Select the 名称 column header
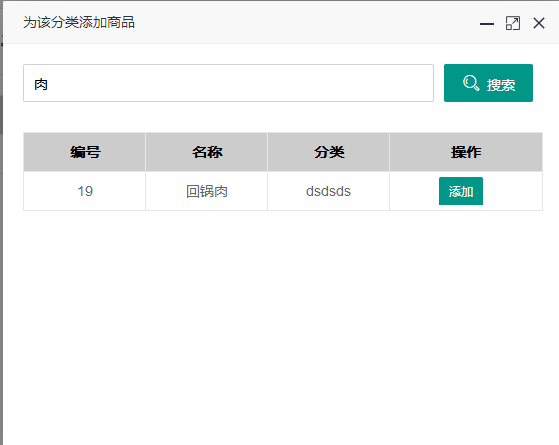The image size is (559, 445). point(206,152)
